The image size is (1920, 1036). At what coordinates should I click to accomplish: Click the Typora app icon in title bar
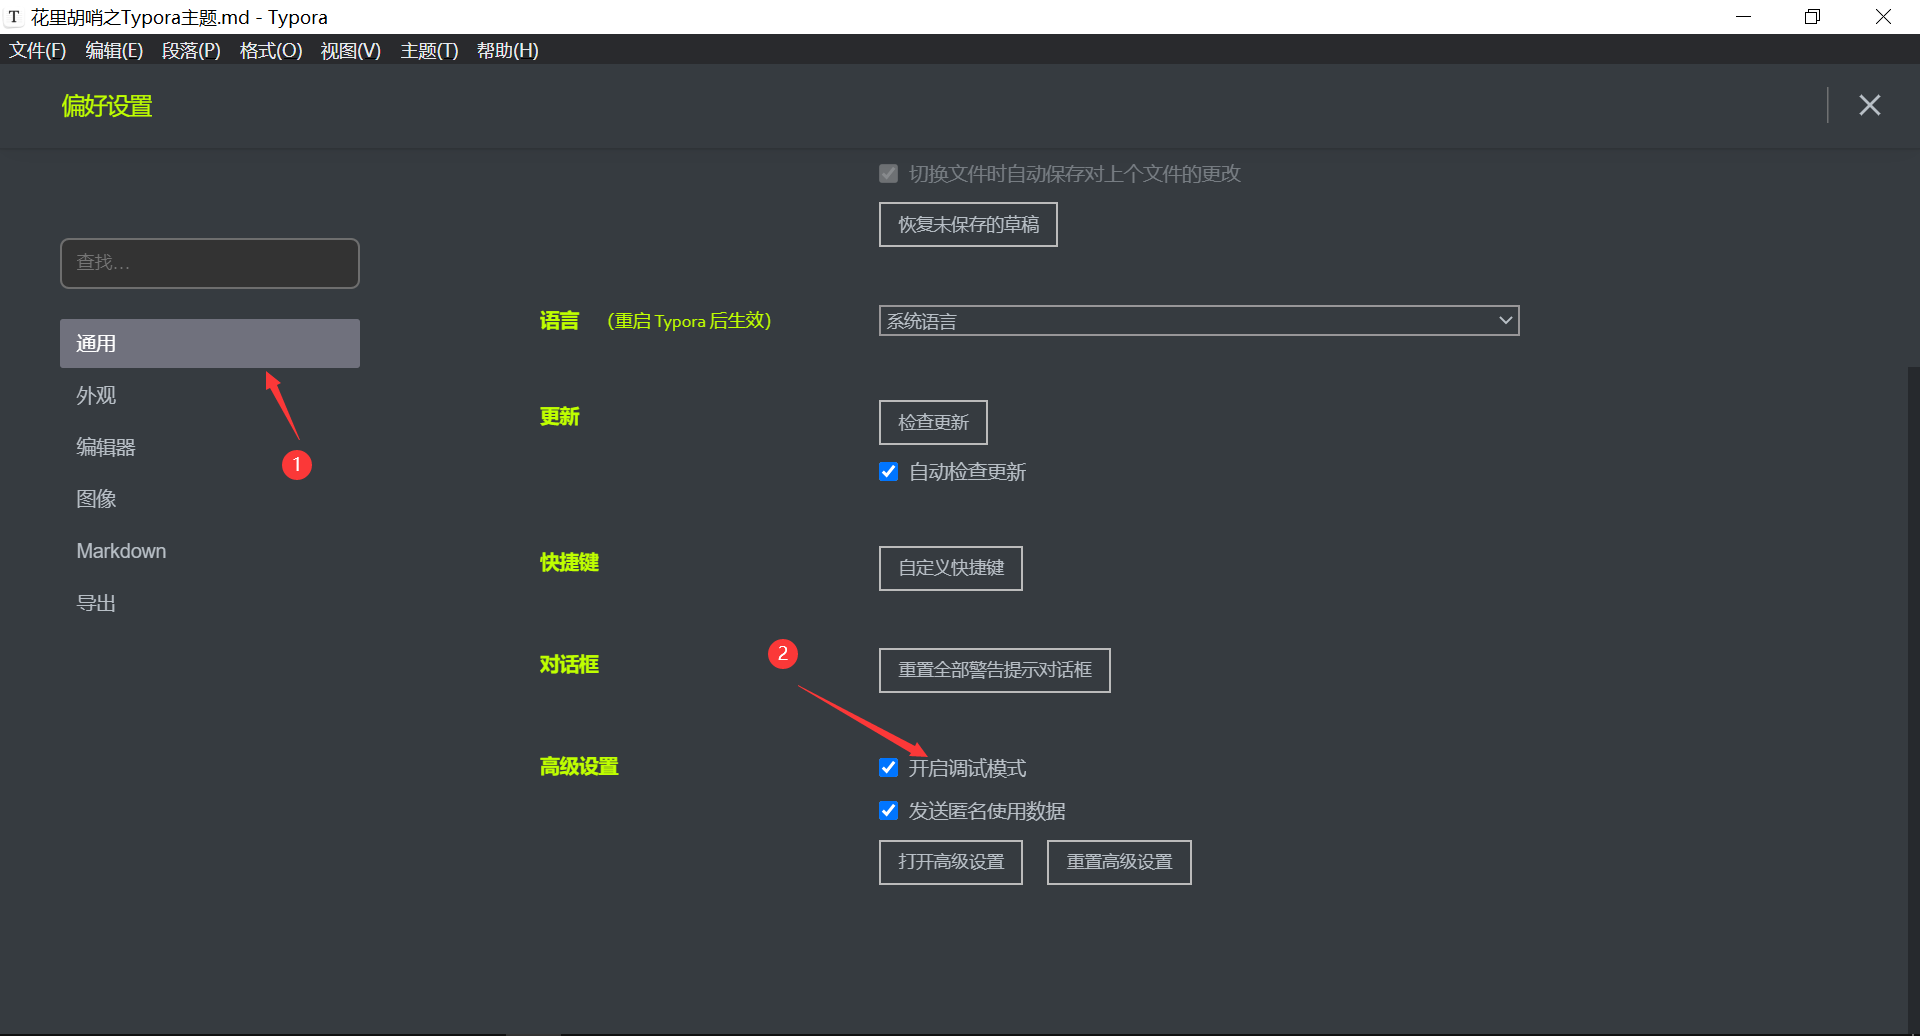pos(14,17)
